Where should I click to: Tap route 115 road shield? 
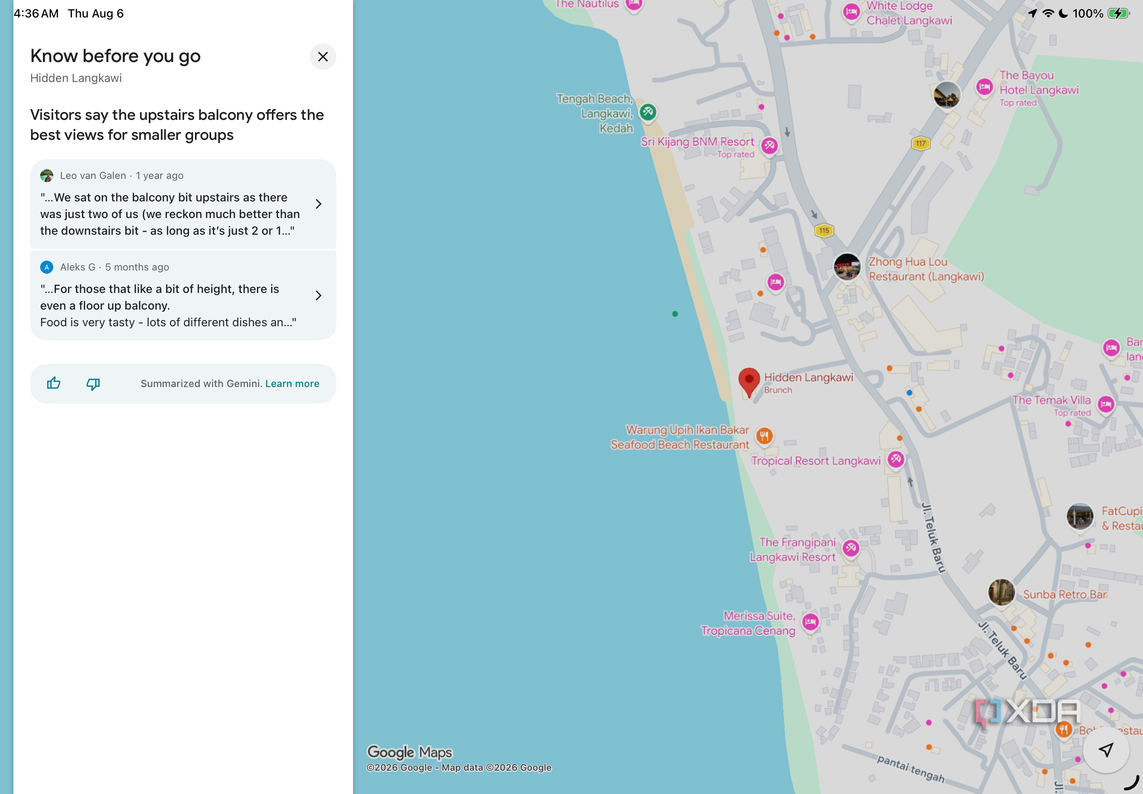[824, 230]
